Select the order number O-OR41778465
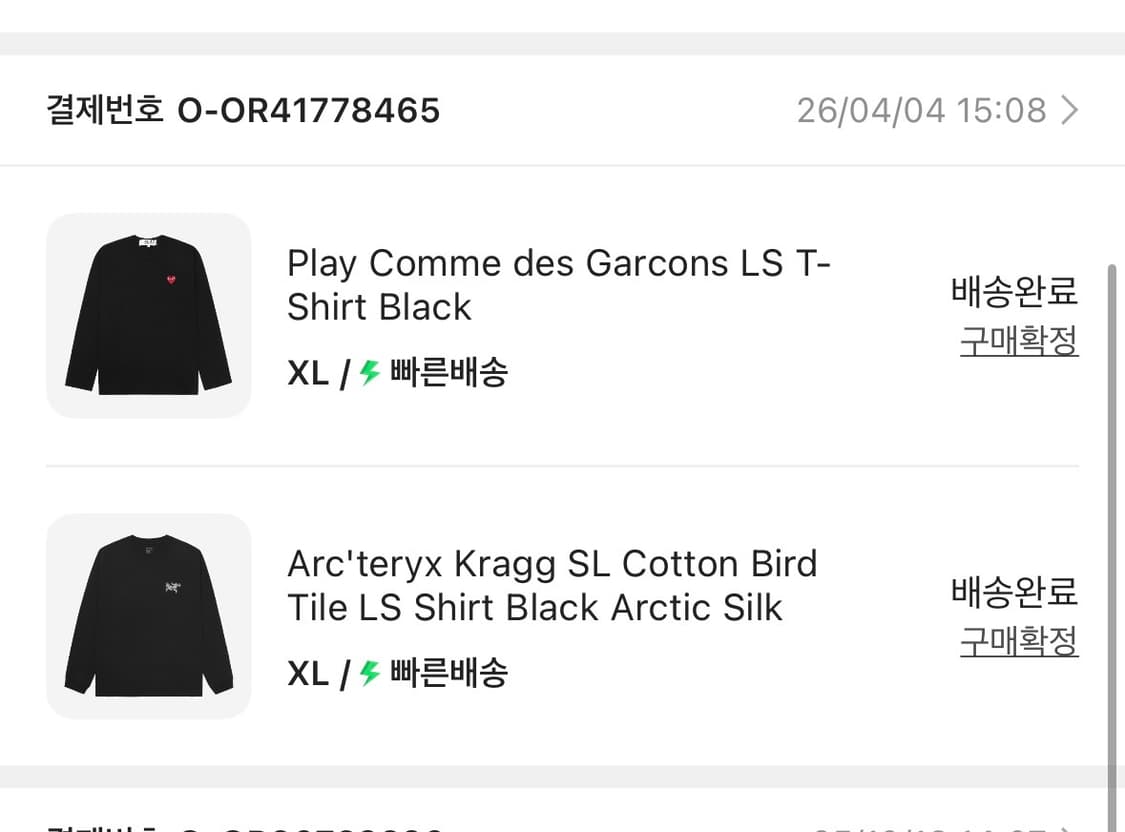Viewport: 1125px width, 832px height. (309, 110)
